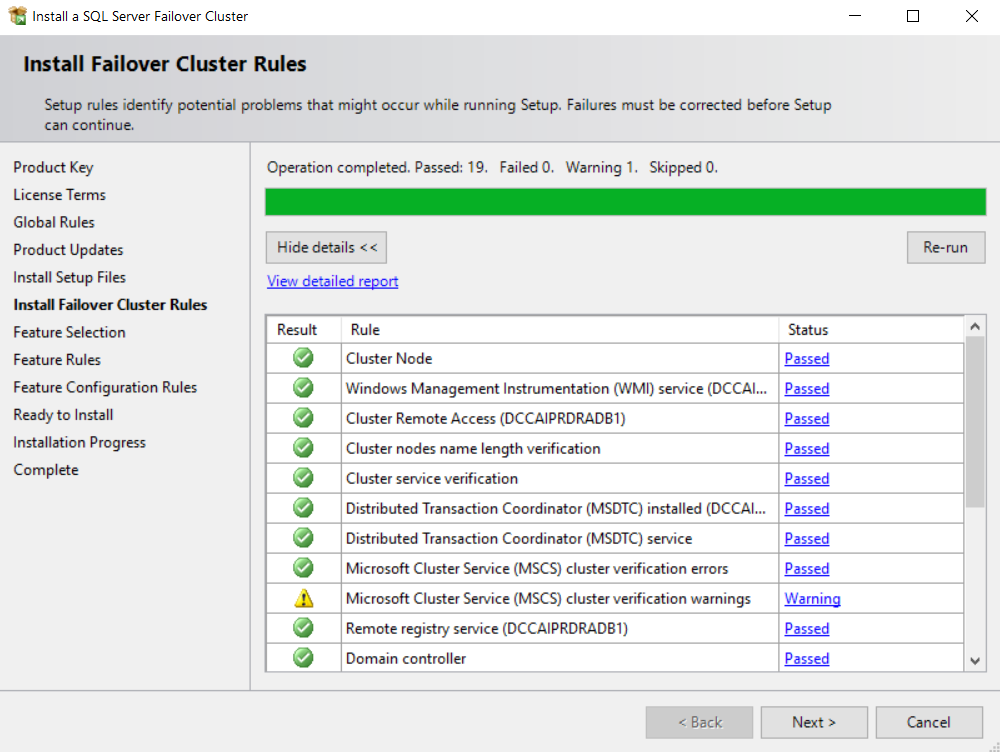1000x752 pixels.
Task: Select Ready to Install step
Action: pyautogui.click(x=63, y=415)
